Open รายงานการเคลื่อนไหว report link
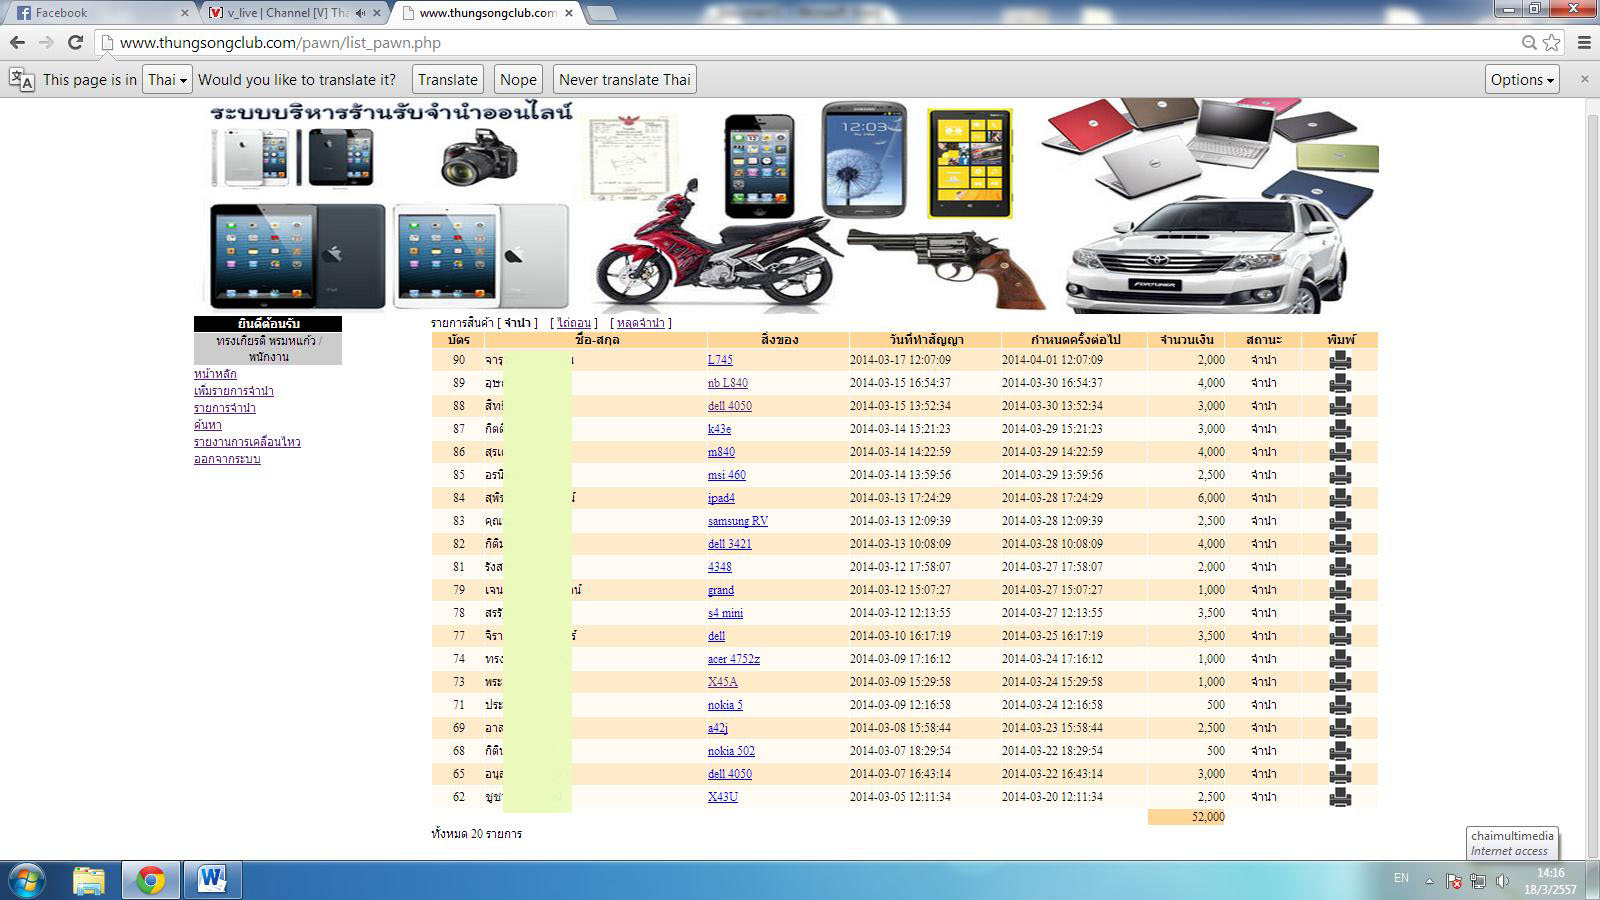 (247, 442)
